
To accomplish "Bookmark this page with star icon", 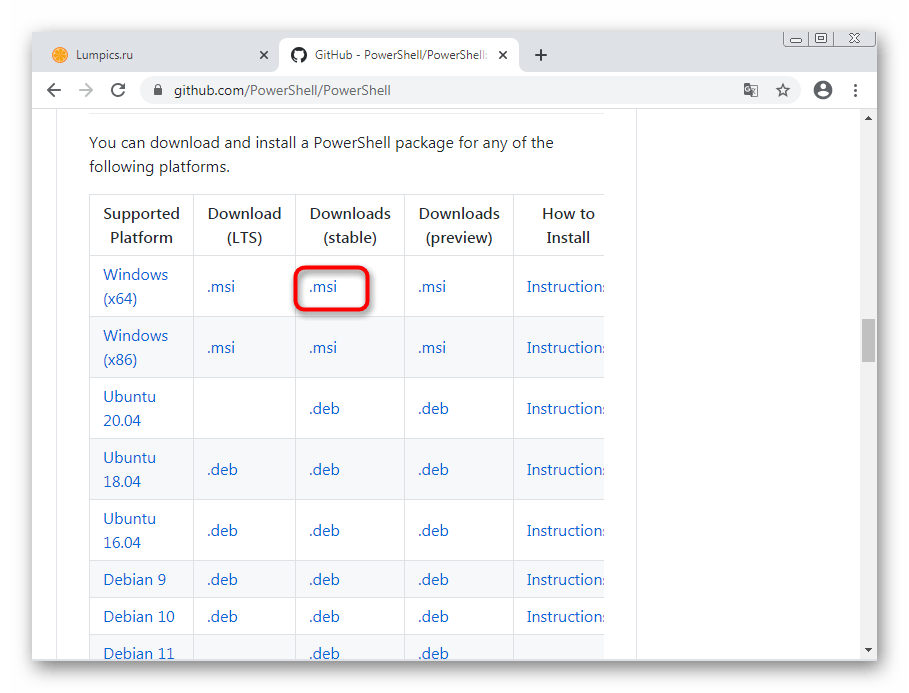I will [783, 90].
